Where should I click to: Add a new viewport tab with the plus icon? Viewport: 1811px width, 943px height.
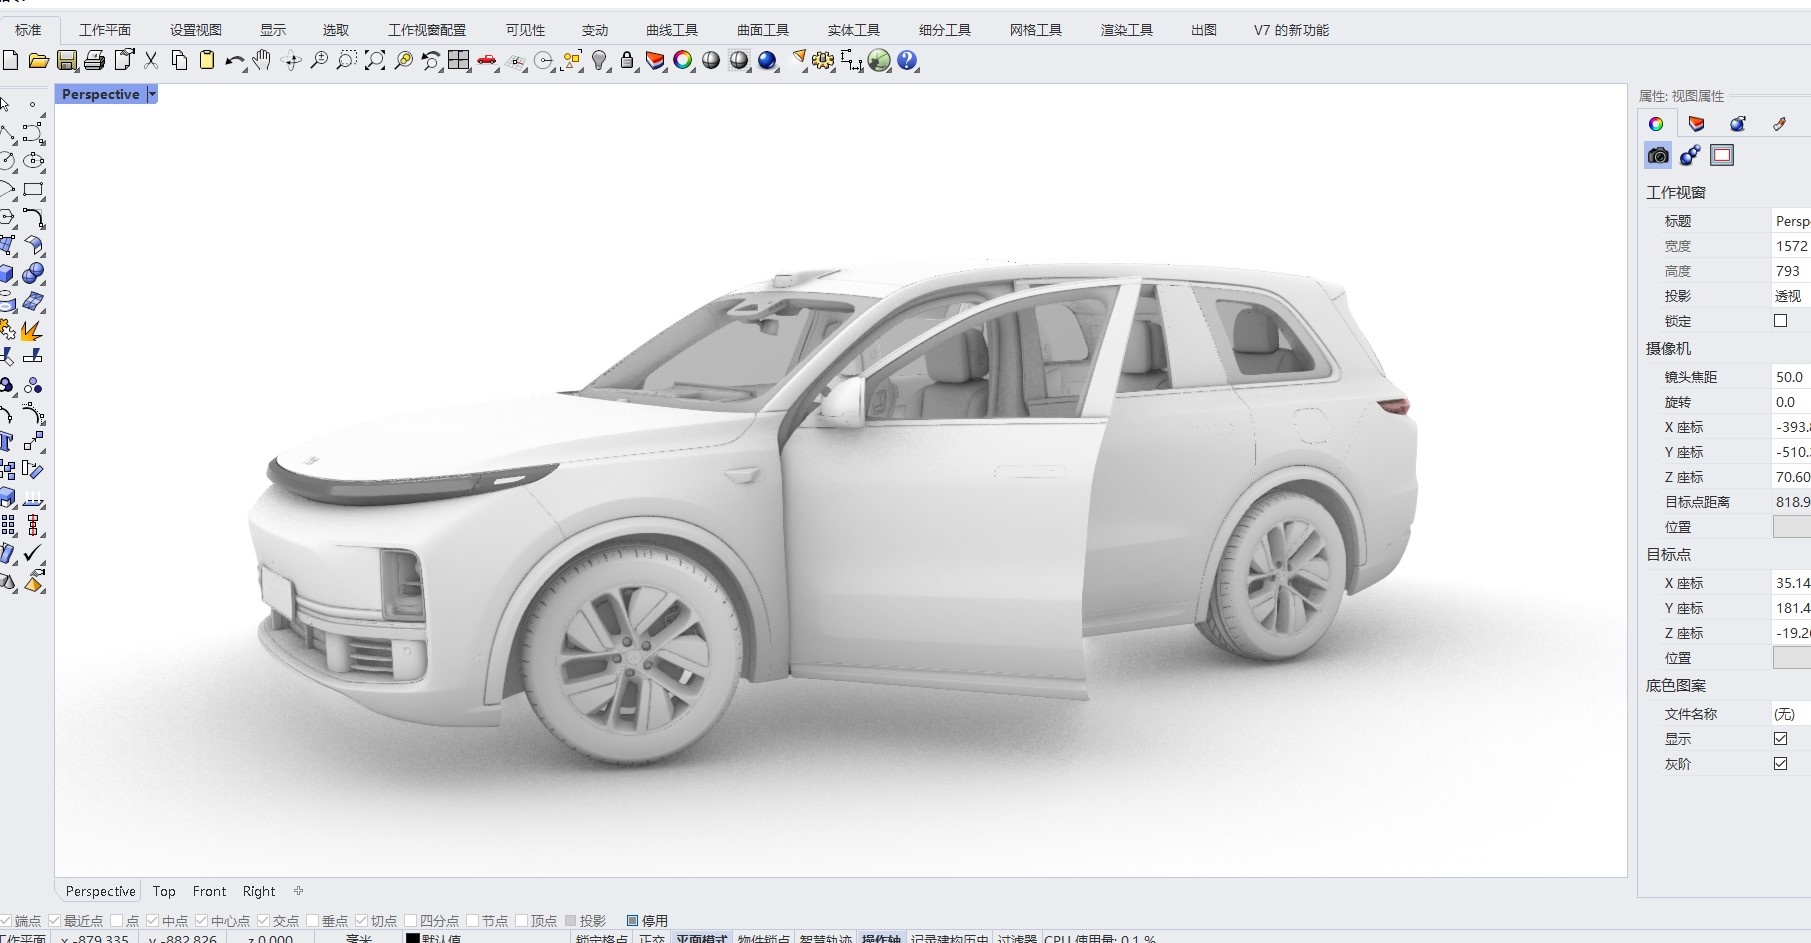298,891
